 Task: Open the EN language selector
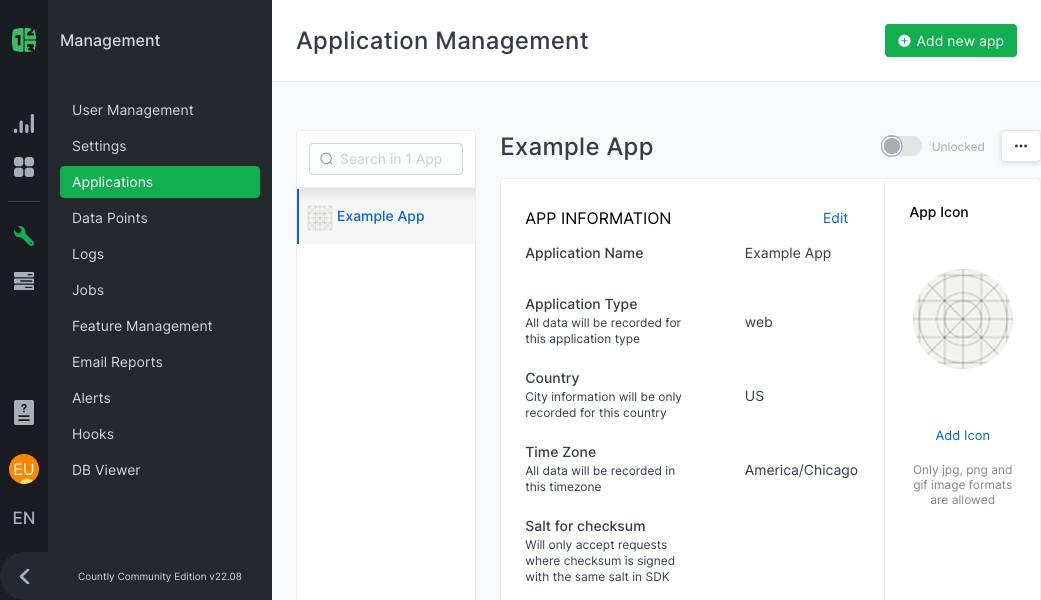[x=24, y=518]
